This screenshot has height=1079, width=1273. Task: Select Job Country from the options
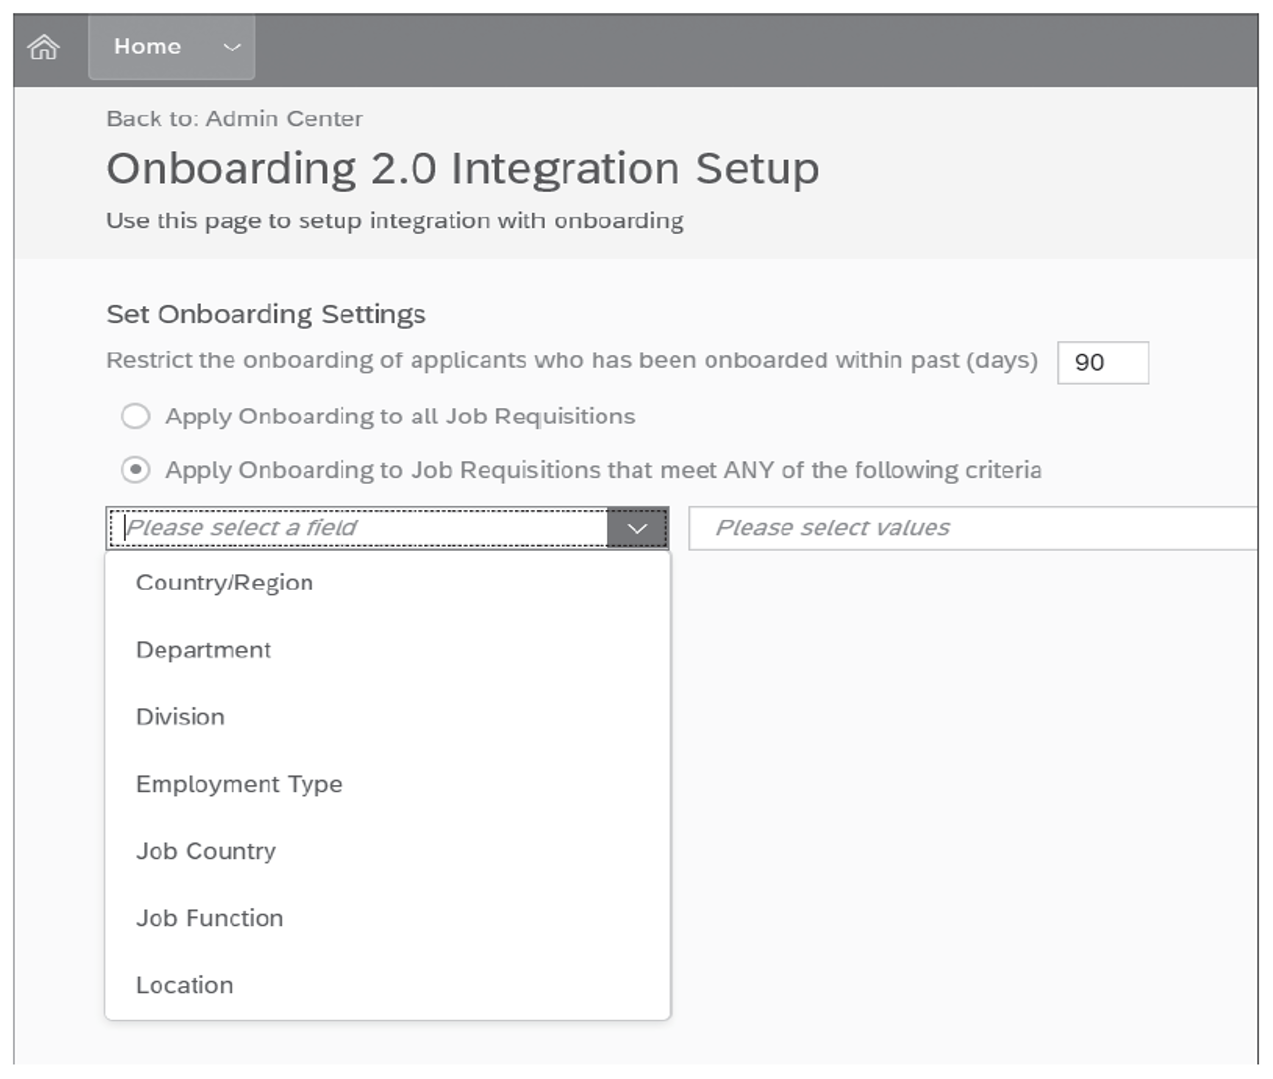tap(206, 851)
